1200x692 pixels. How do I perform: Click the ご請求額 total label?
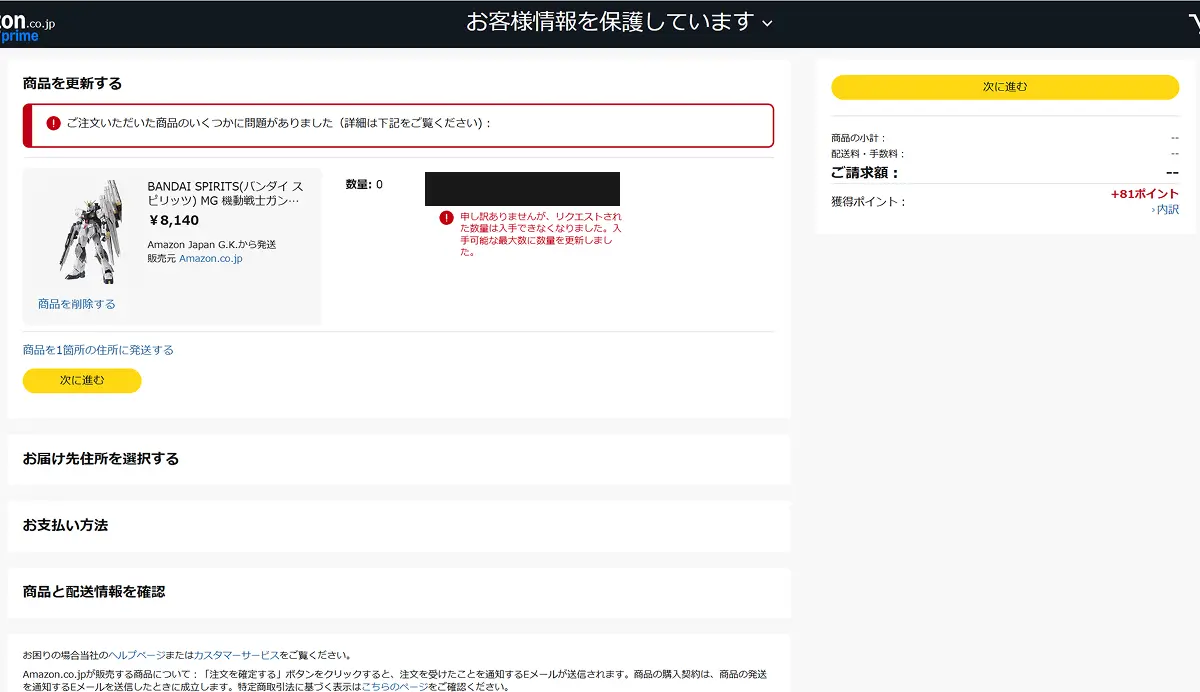866,173
